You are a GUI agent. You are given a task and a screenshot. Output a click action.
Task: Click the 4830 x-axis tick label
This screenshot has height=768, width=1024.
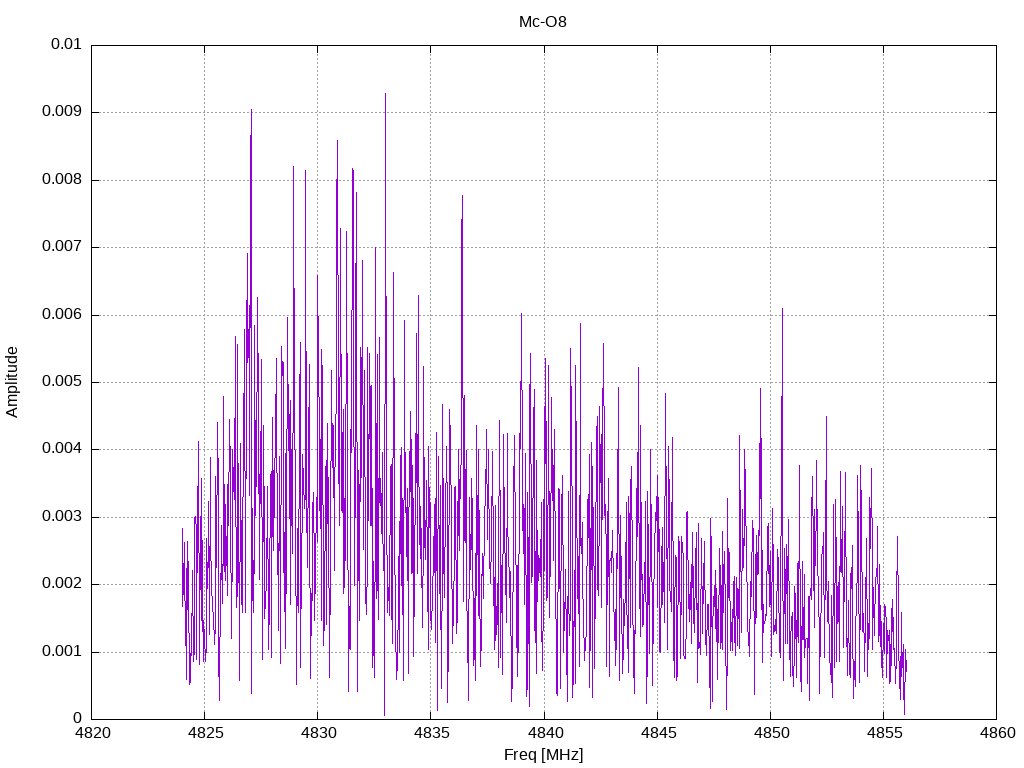click(318, 733)
